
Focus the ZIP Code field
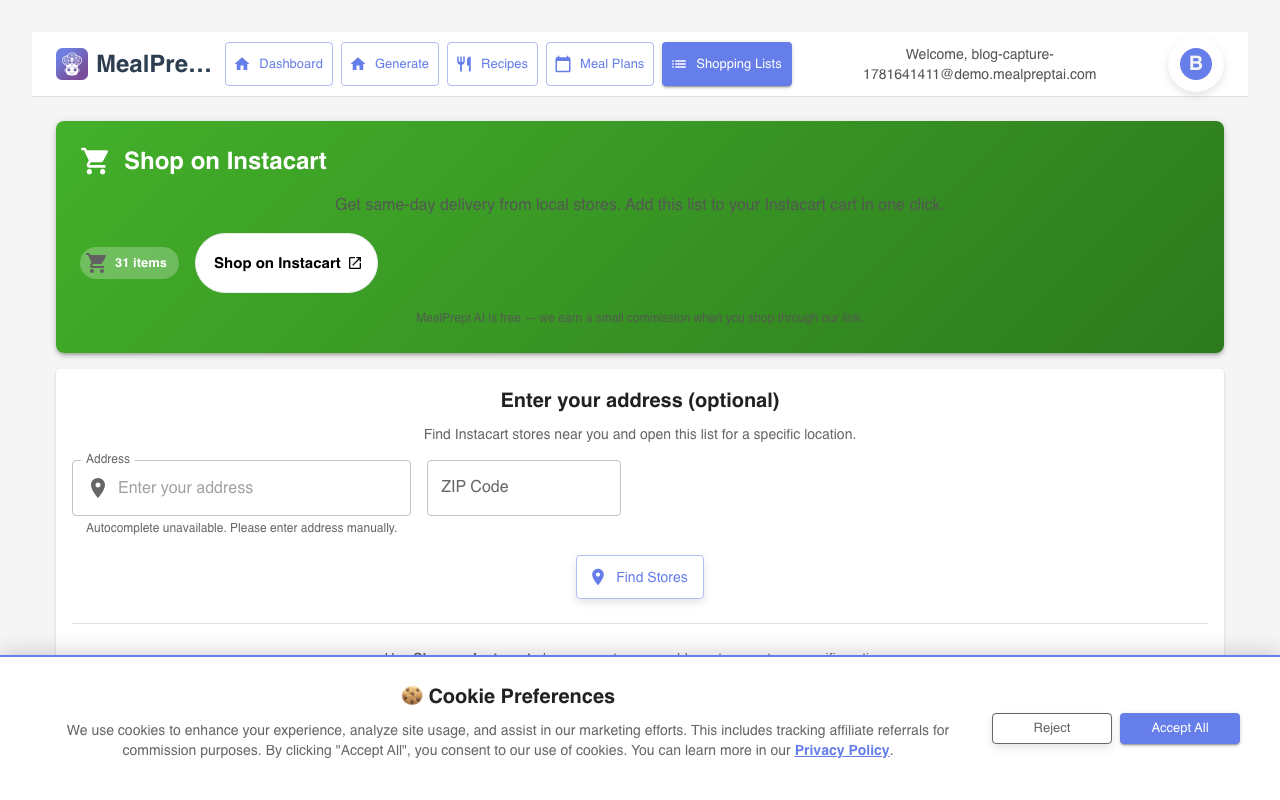tap(524, 488)
